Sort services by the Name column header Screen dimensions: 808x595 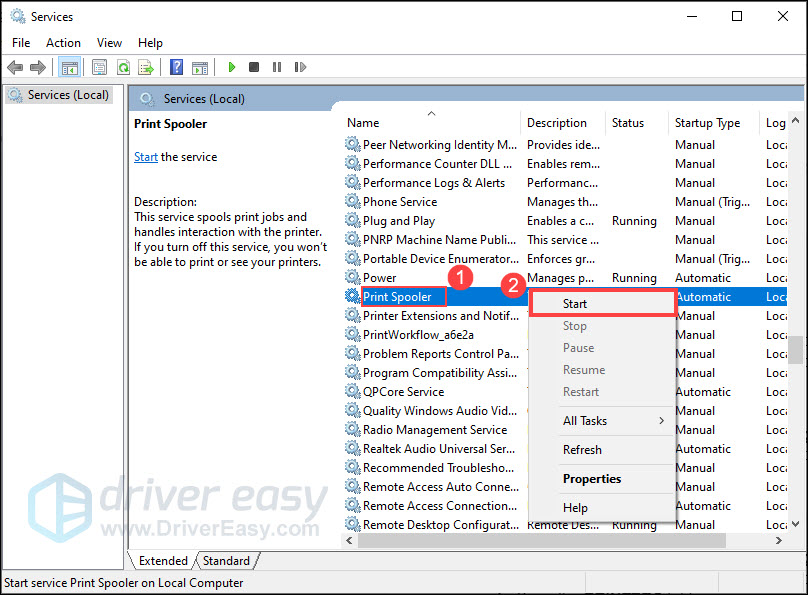point(363,122)
